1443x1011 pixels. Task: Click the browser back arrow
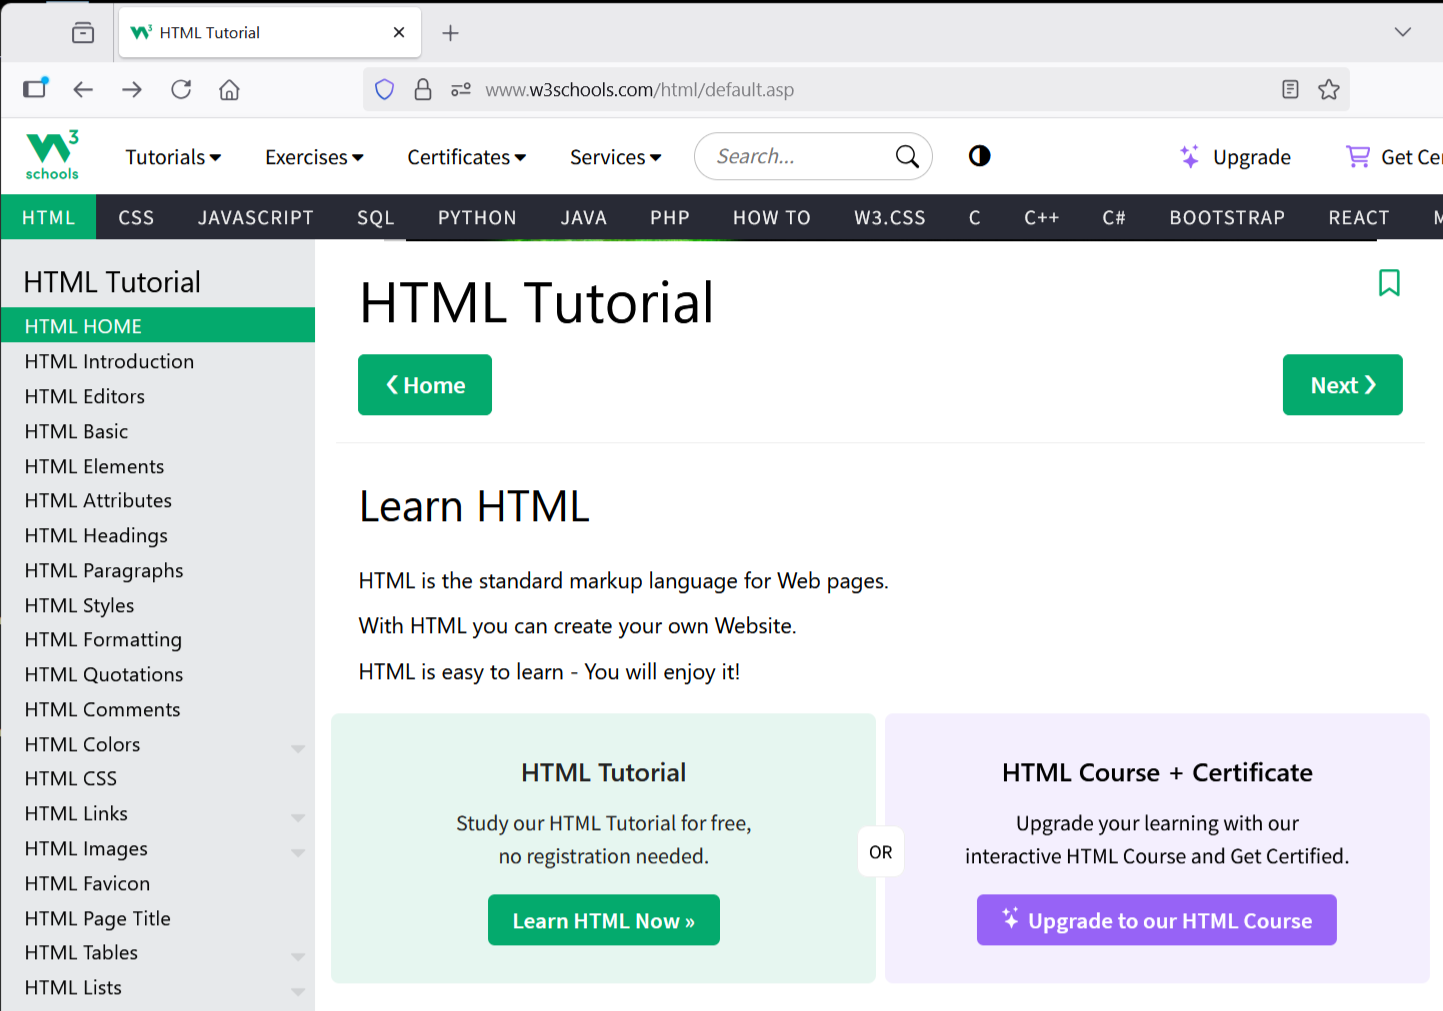click(83, 90)
